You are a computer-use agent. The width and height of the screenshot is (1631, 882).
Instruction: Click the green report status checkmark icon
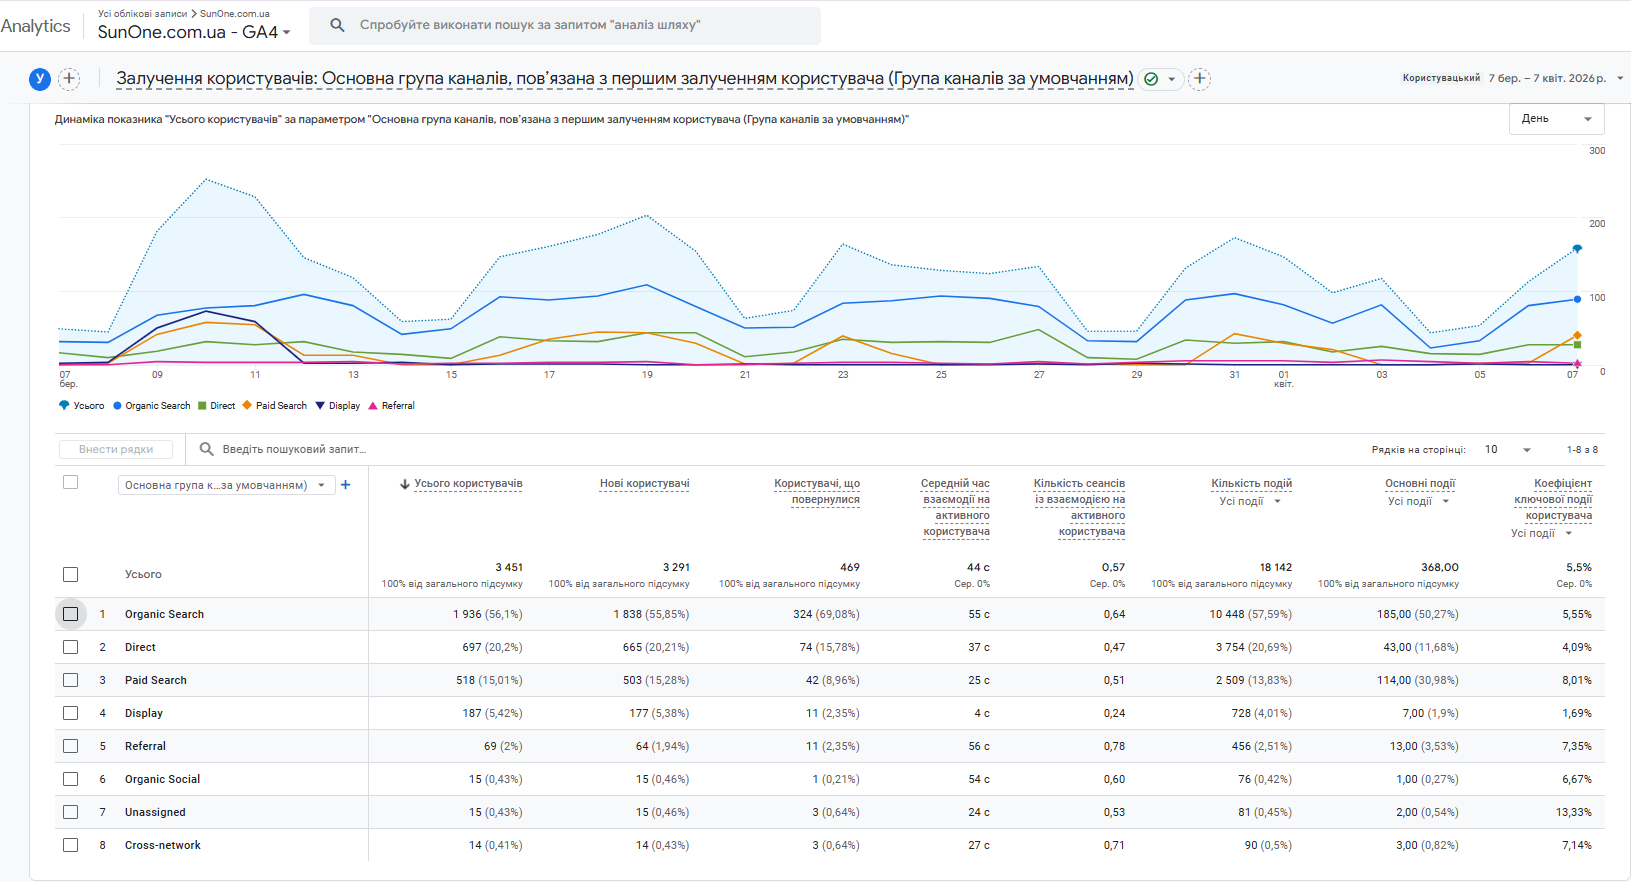tap(1151, 79)
